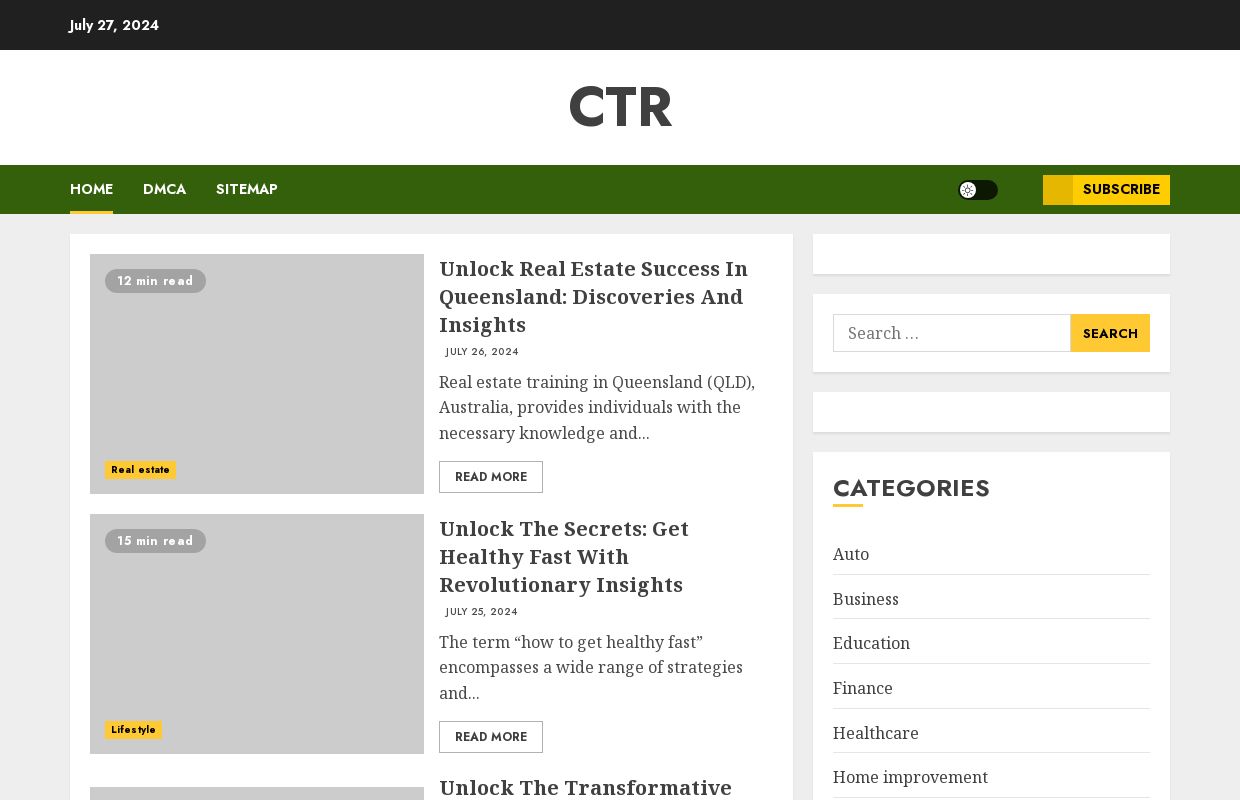Click the Lifestyle category tag
This screenshot has width=1240, height=800.
(133, 730)
